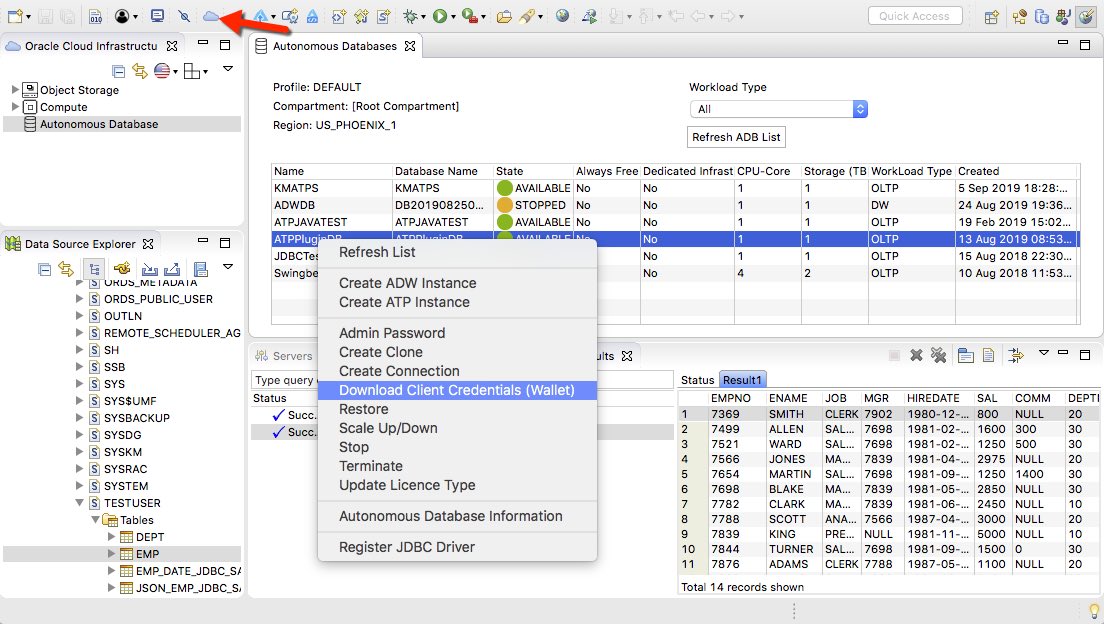This screenshot has height=624, width=1104.
Task: Open the Workload Type dropdown
Action: [x=778, y=109]
